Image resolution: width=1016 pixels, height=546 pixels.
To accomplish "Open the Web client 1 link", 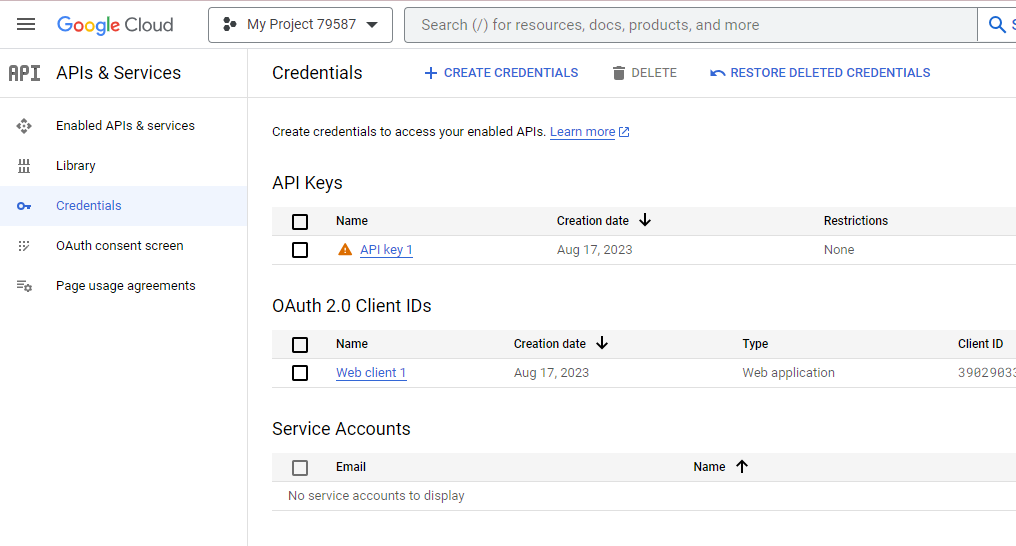I will point(371,373).
